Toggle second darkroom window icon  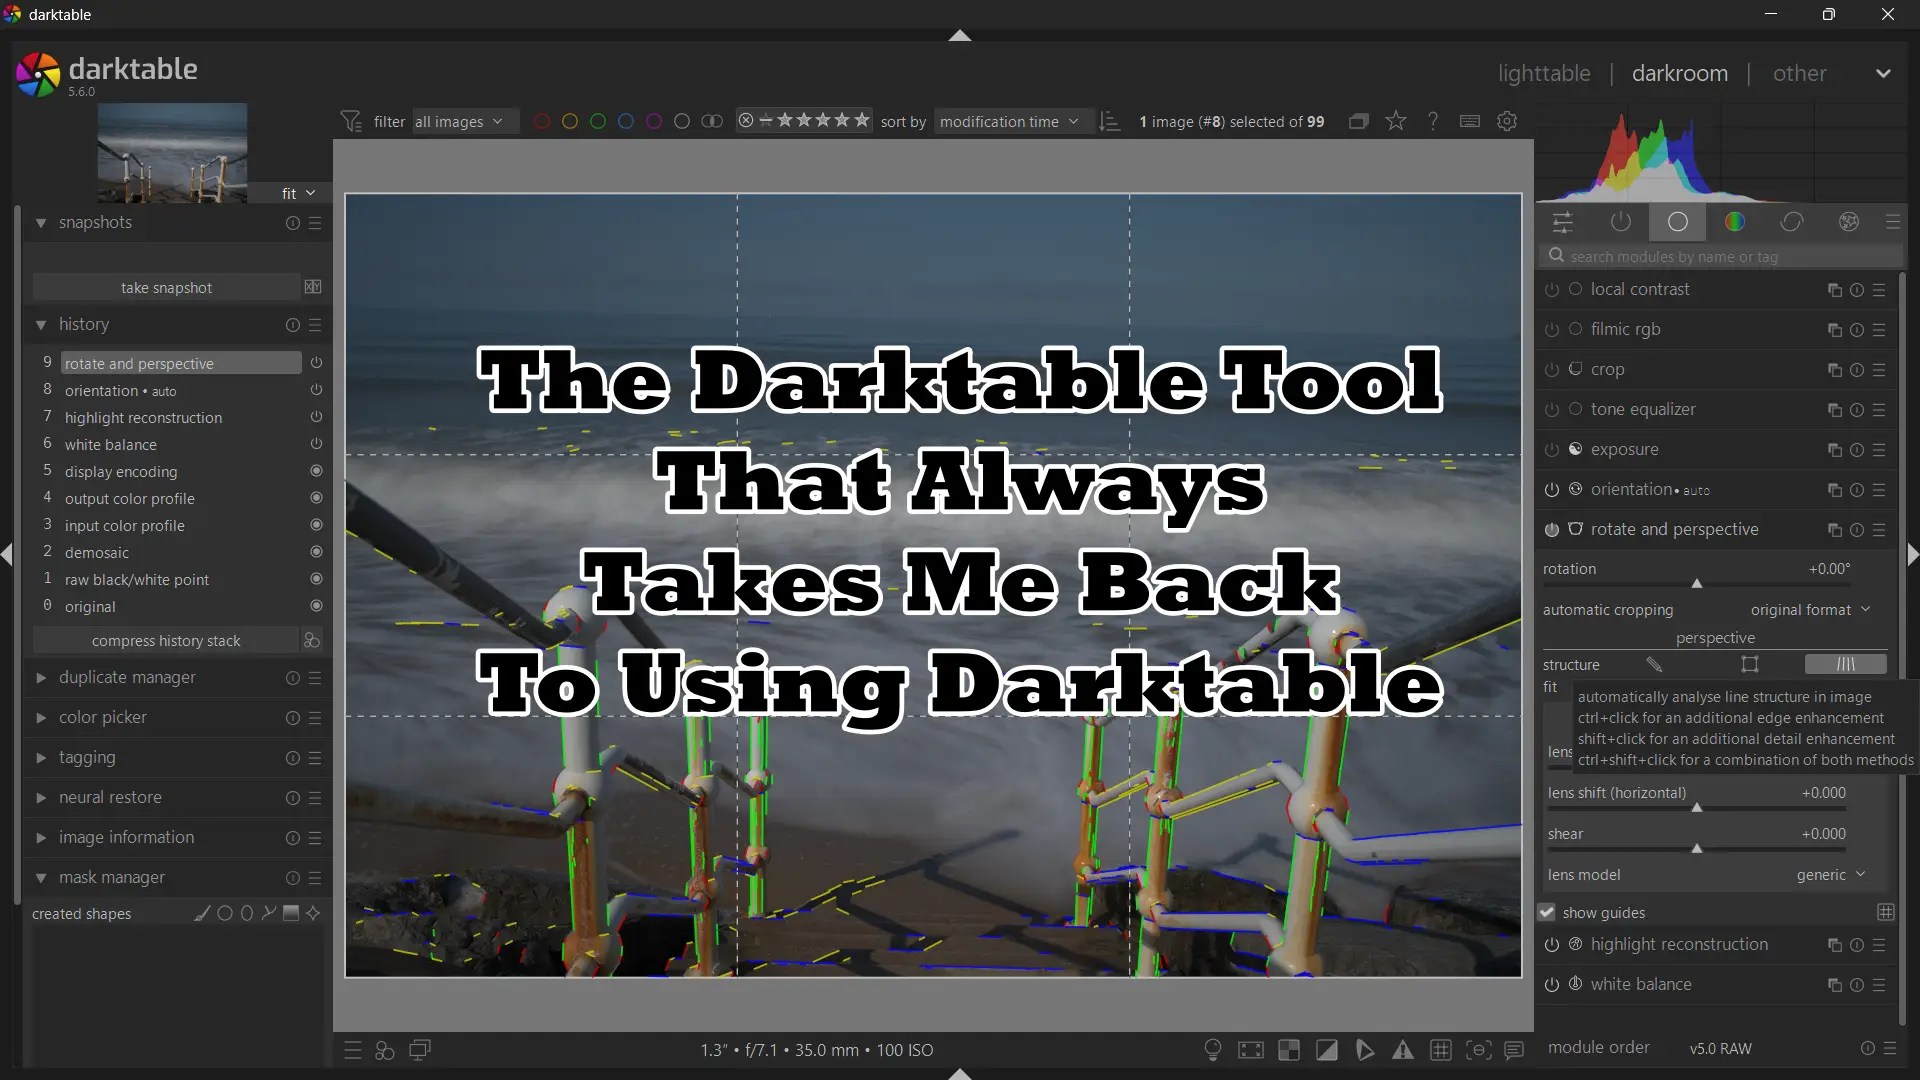point(420,1050)
